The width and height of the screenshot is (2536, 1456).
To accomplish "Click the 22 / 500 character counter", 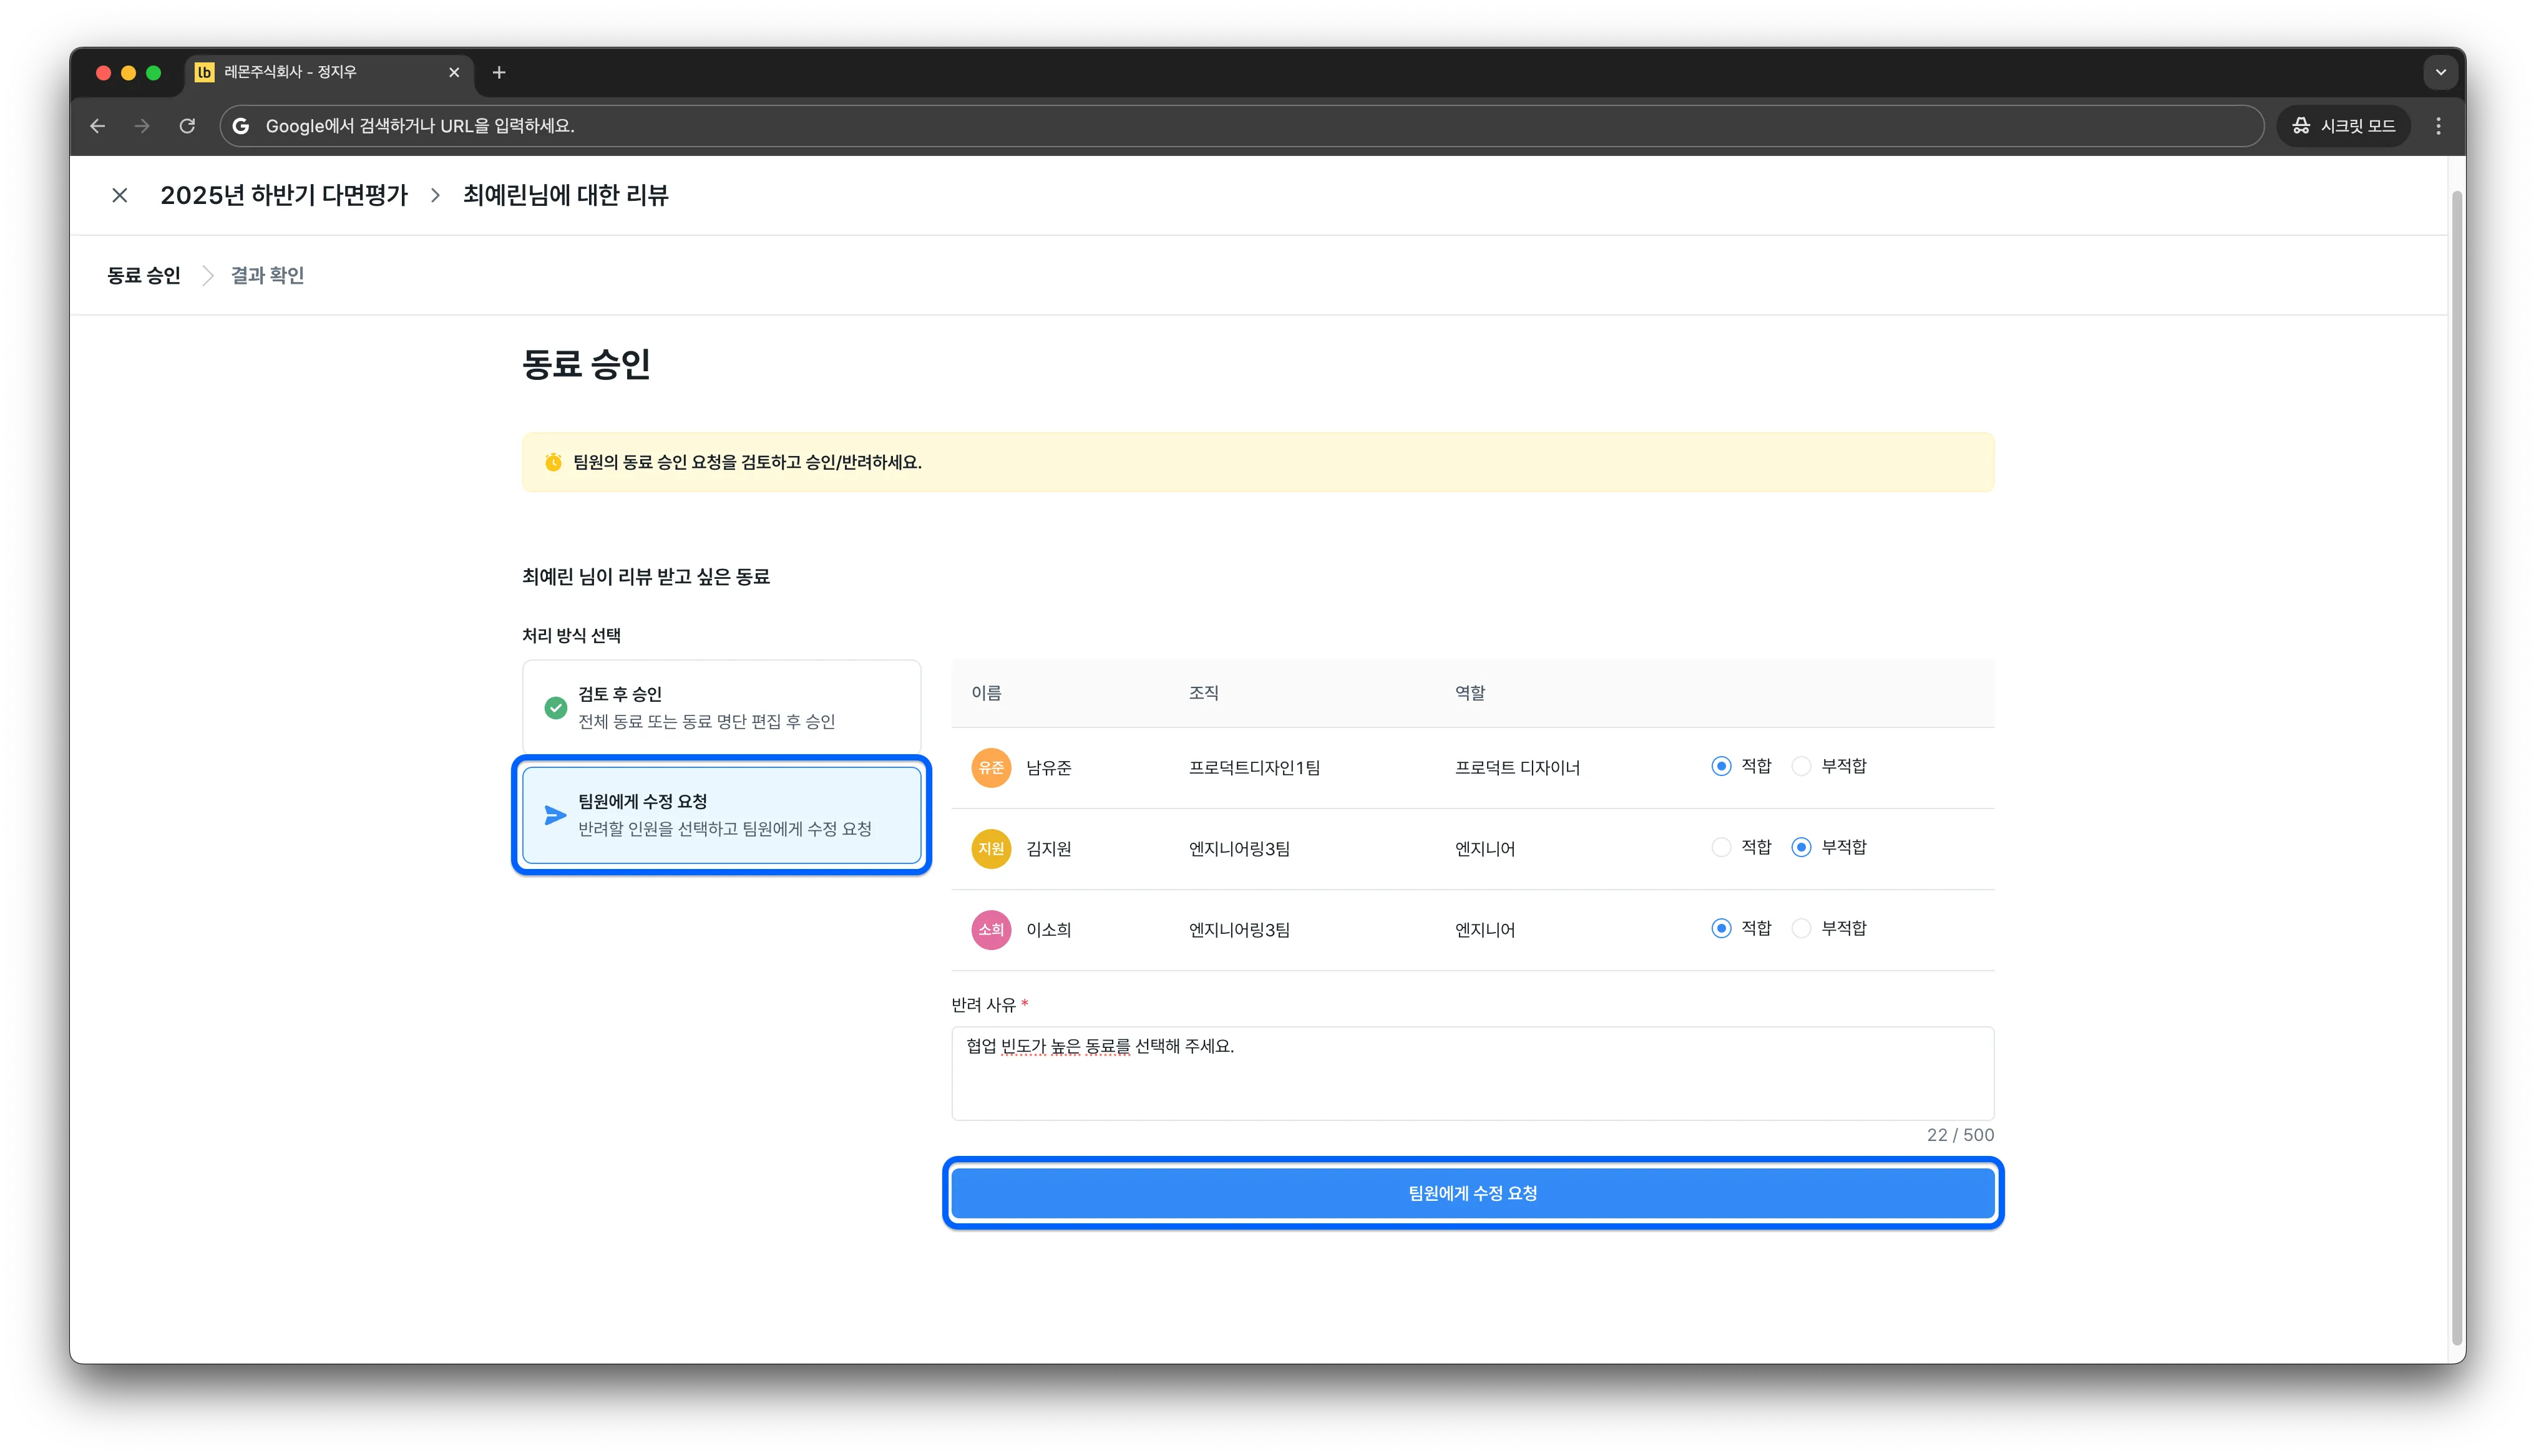I will pos(1960,1135).
